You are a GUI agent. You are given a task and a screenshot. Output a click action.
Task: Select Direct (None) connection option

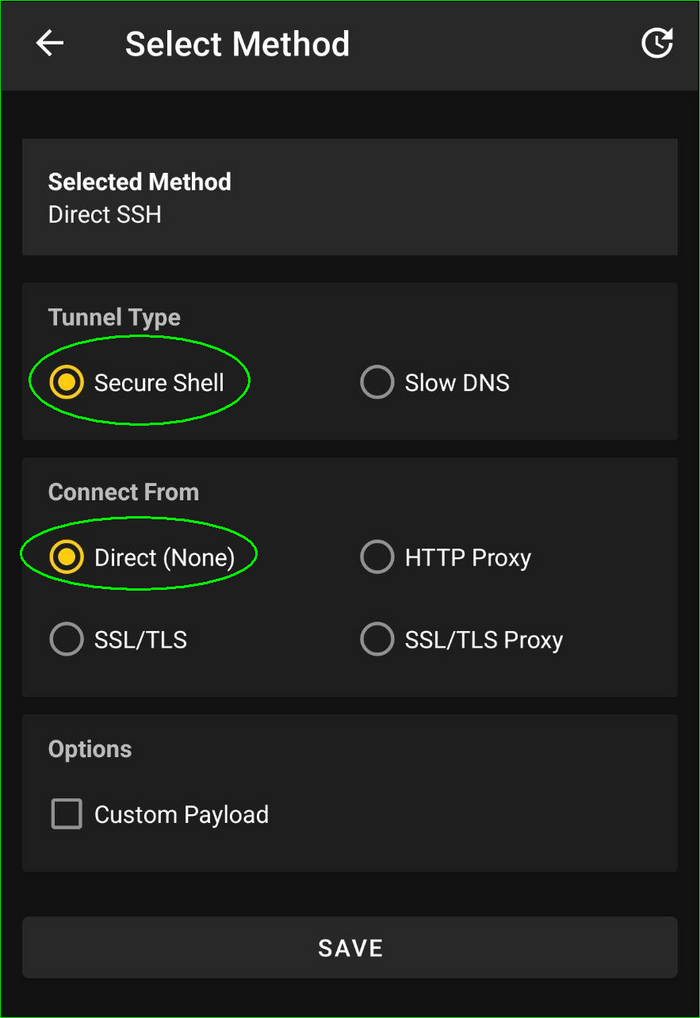67,557
